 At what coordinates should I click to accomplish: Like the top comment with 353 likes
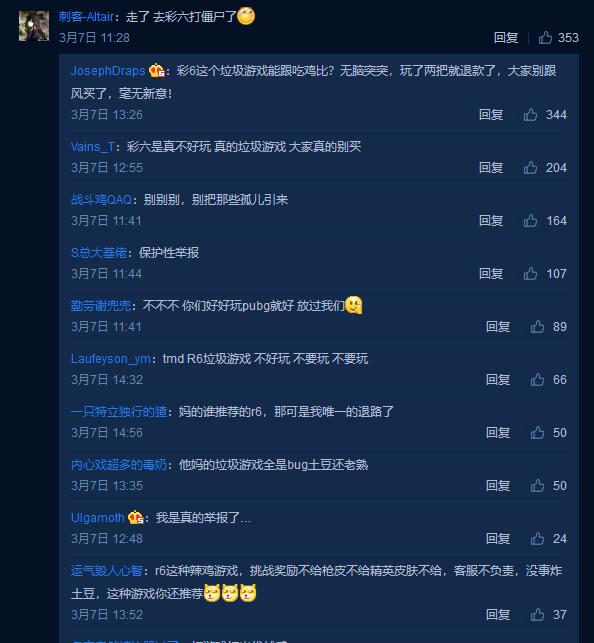click(x=545, y=38)
